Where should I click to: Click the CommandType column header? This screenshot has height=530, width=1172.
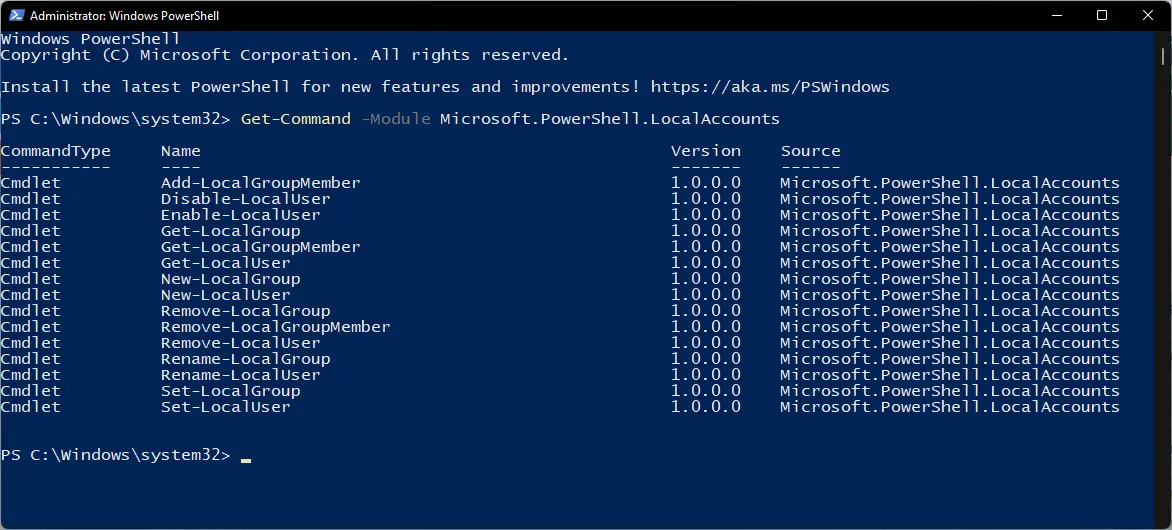click(55, 151)
